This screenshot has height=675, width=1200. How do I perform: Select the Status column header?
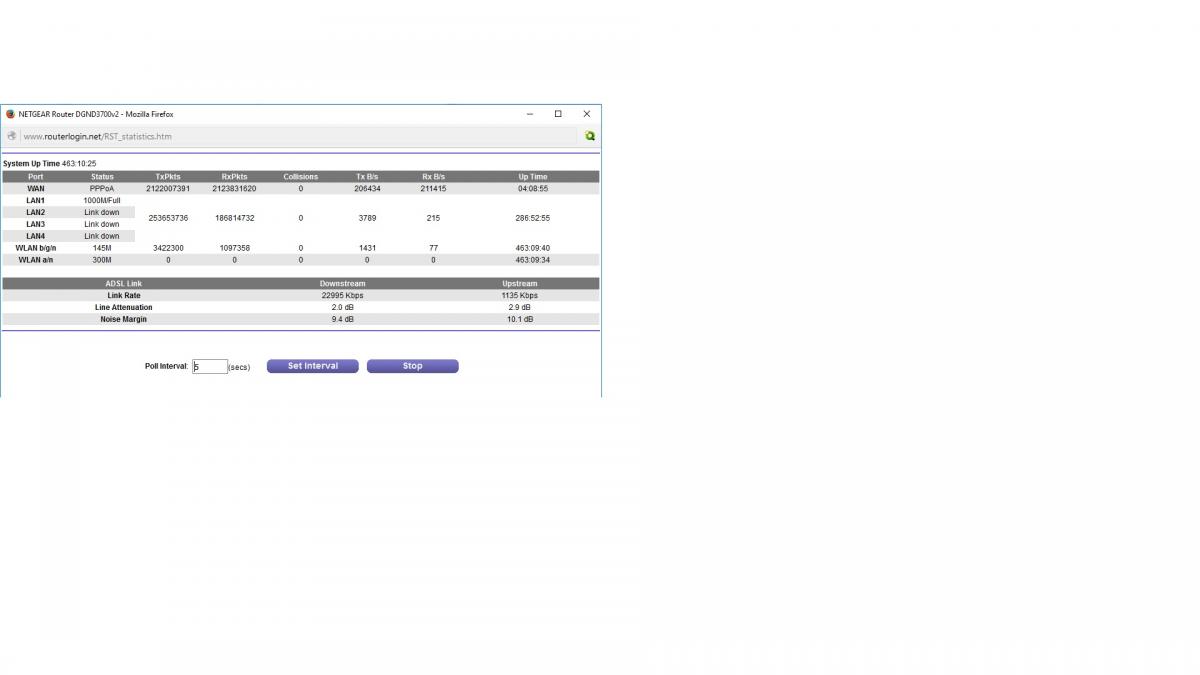[102, 177]
